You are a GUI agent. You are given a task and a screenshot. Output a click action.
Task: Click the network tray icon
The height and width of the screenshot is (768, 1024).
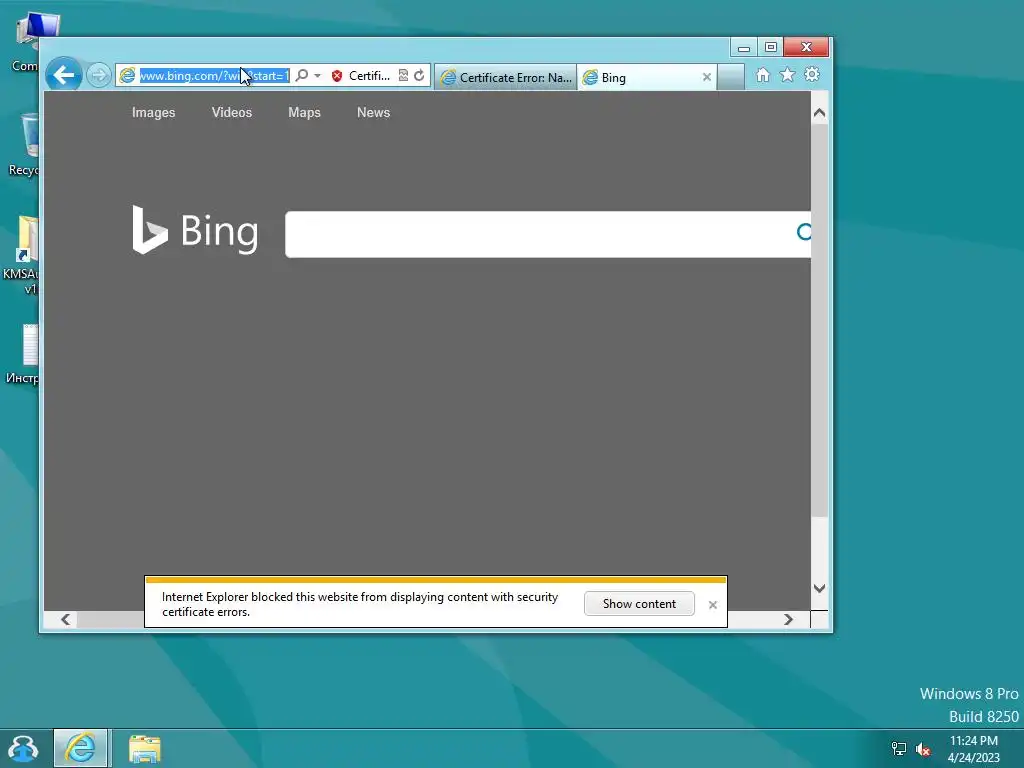click(899, 748)
